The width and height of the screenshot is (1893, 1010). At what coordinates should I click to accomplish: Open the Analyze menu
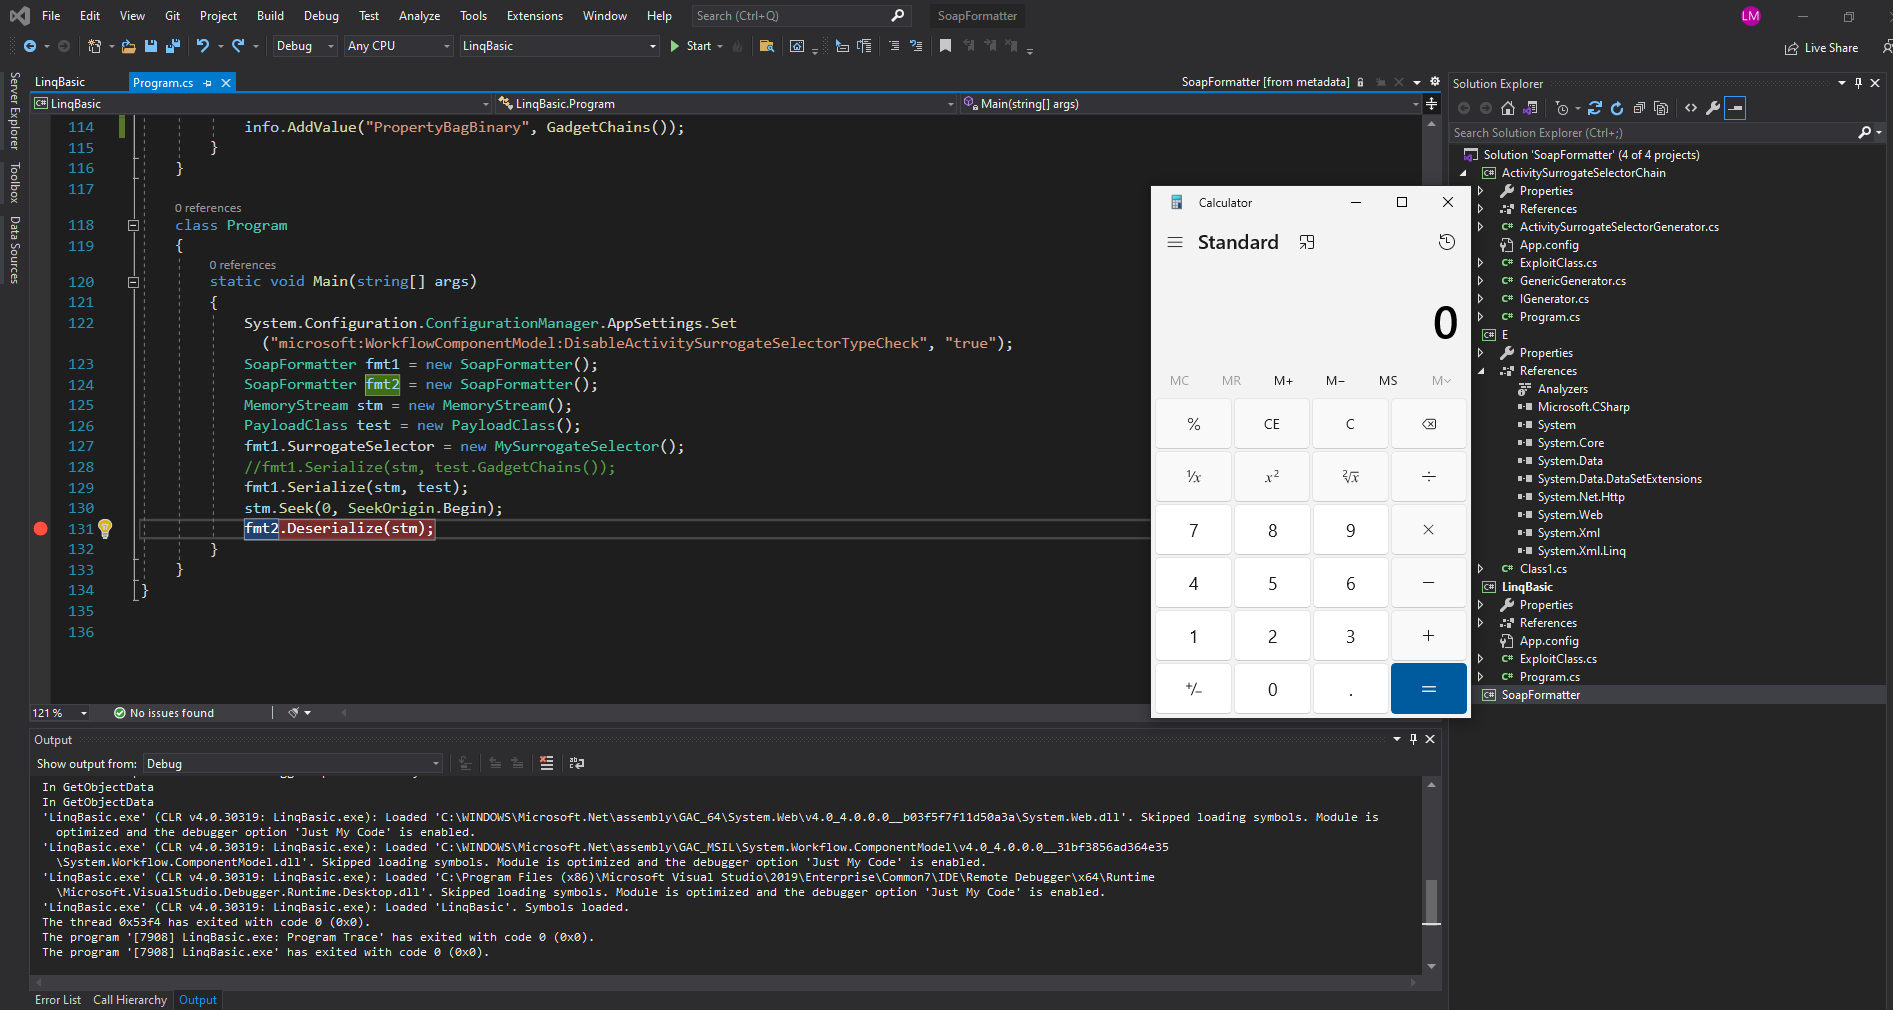coord(419,16)
